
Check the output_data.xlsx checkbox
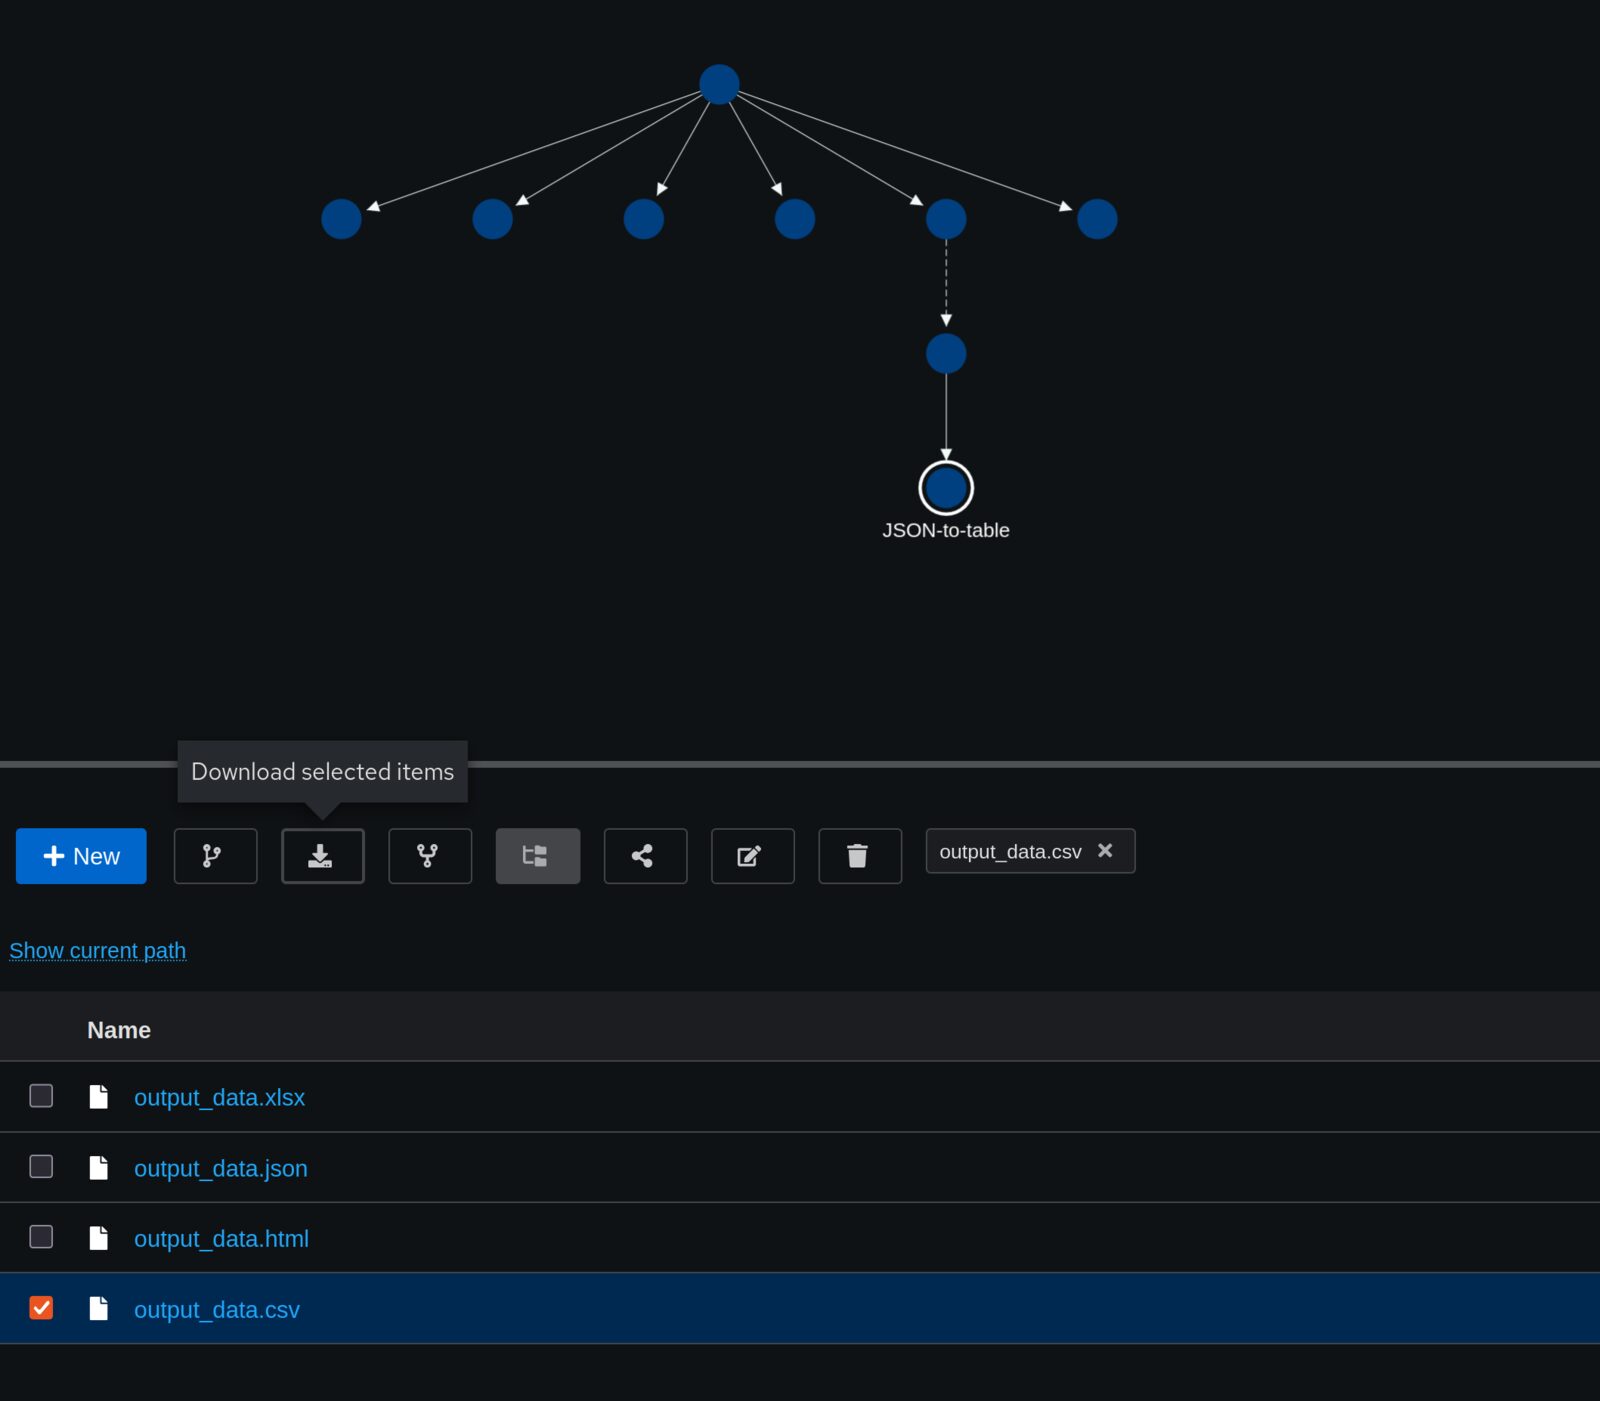[41, 1096]
